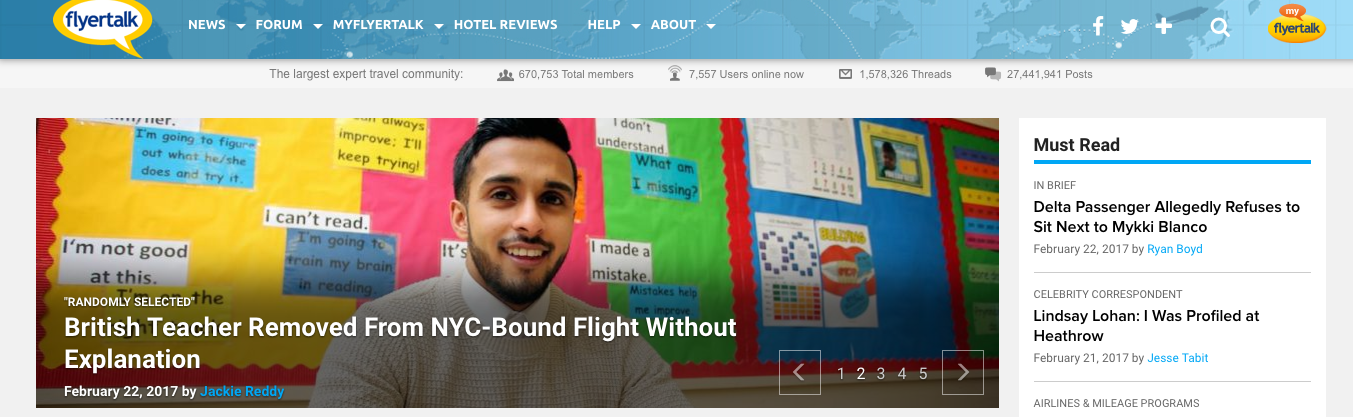
Task: Expand the News dropdown arrow
Action: click(x=241, y=27)
